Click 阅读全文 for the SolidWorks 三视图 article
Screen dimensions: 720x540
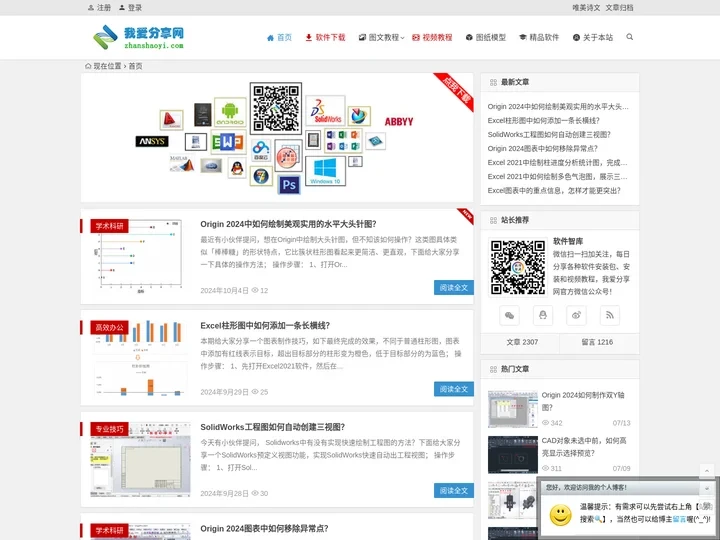[454, 490]
